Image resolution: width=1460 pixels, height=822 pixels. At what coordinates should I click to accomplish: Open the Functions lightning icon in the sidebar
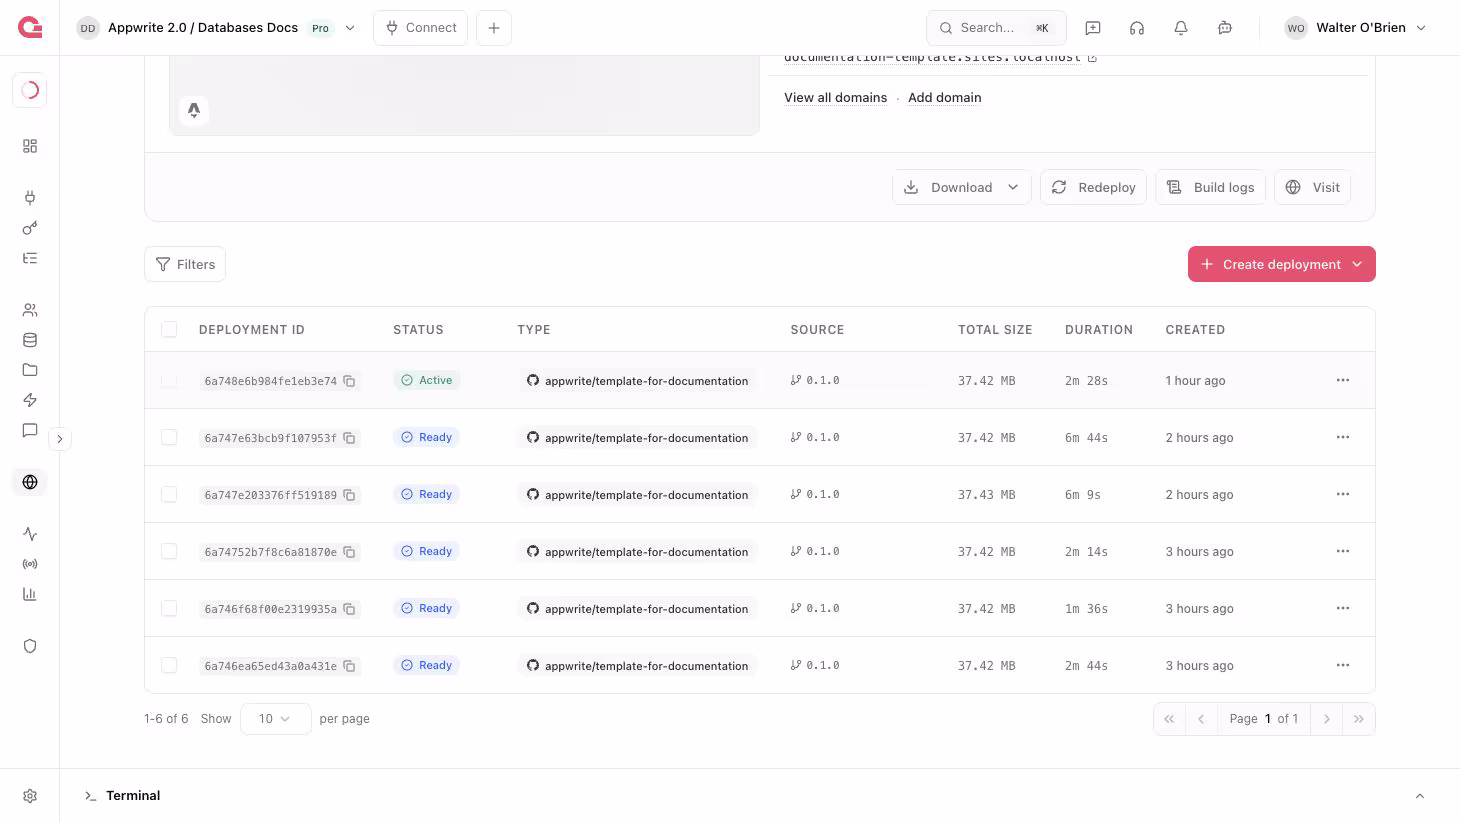click(30, 400)
